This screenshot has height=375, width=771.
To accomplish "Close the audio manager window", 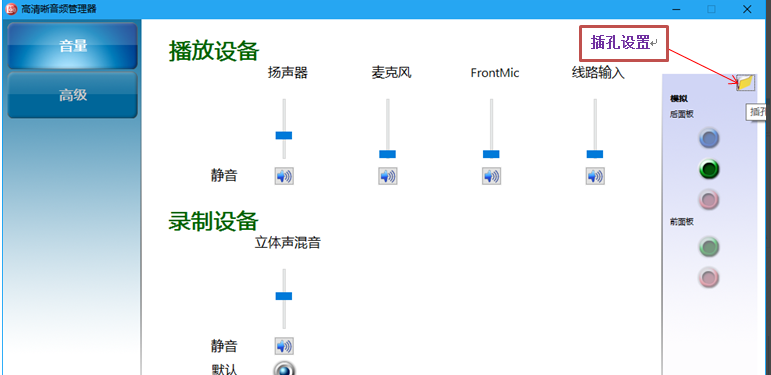I will coord(747,9).
